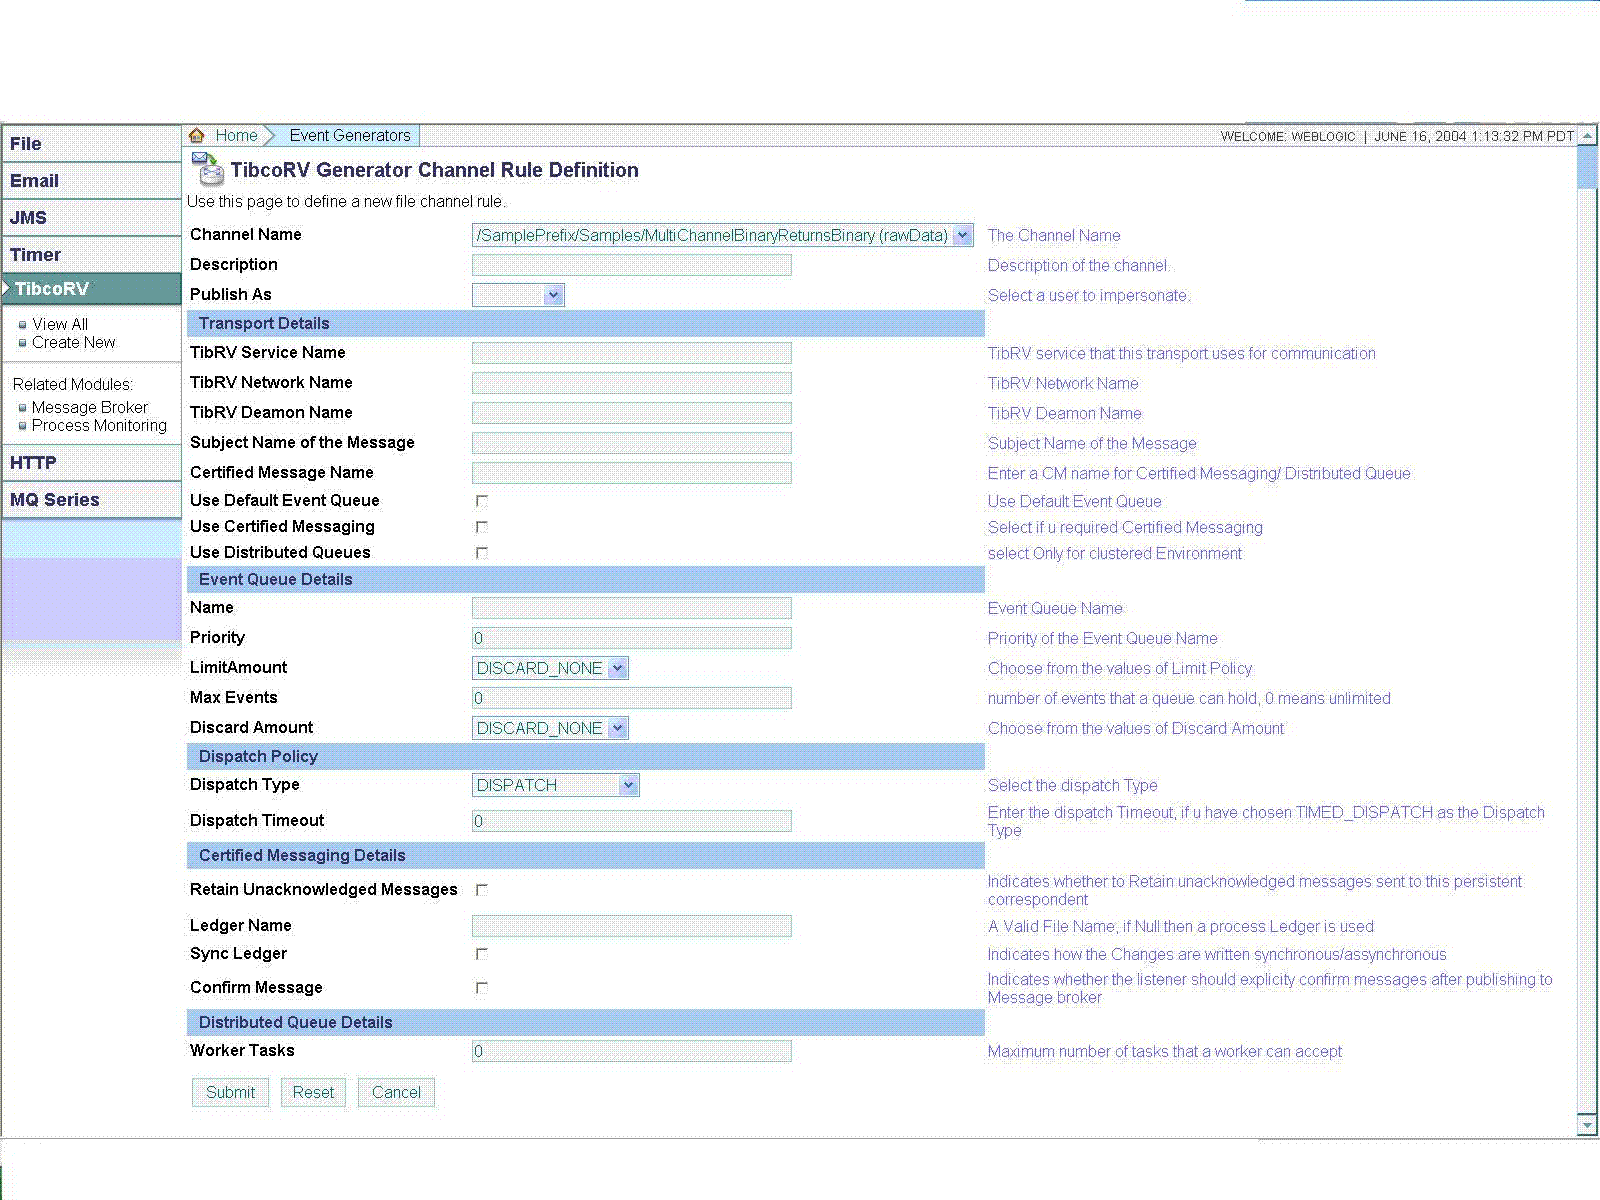Open the Message Broker related module
The image size is (1600, 1200).
[90, 408]
